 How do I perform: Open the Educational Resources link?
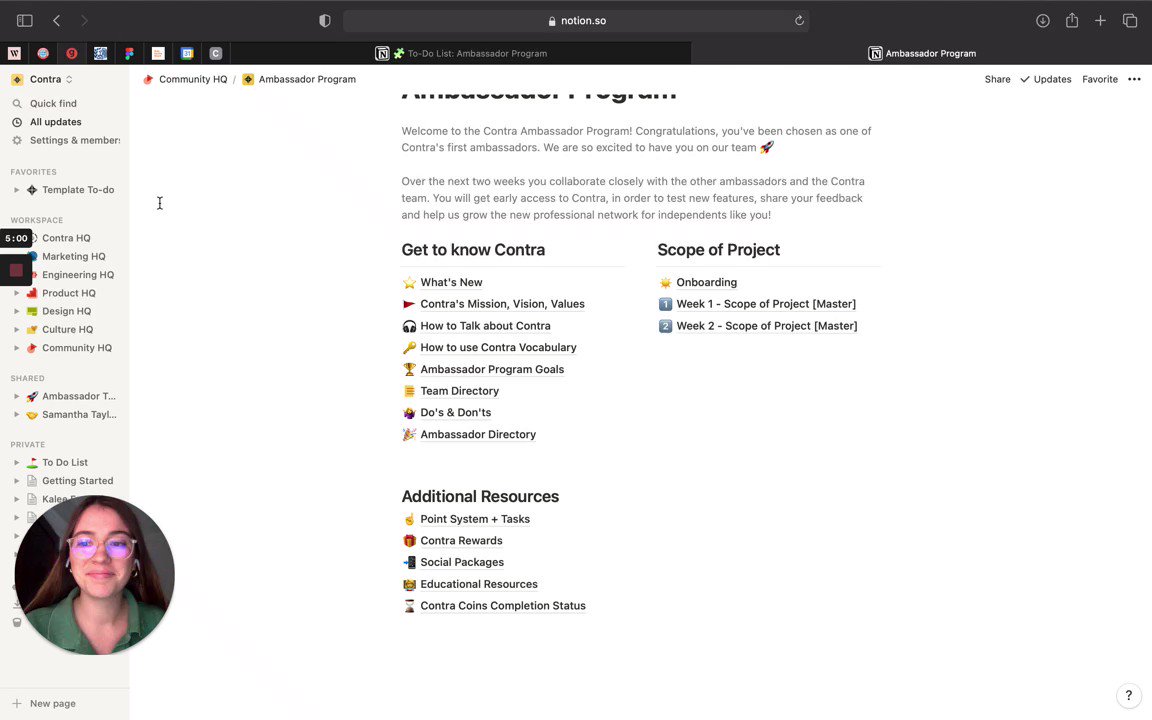point(478,584)
